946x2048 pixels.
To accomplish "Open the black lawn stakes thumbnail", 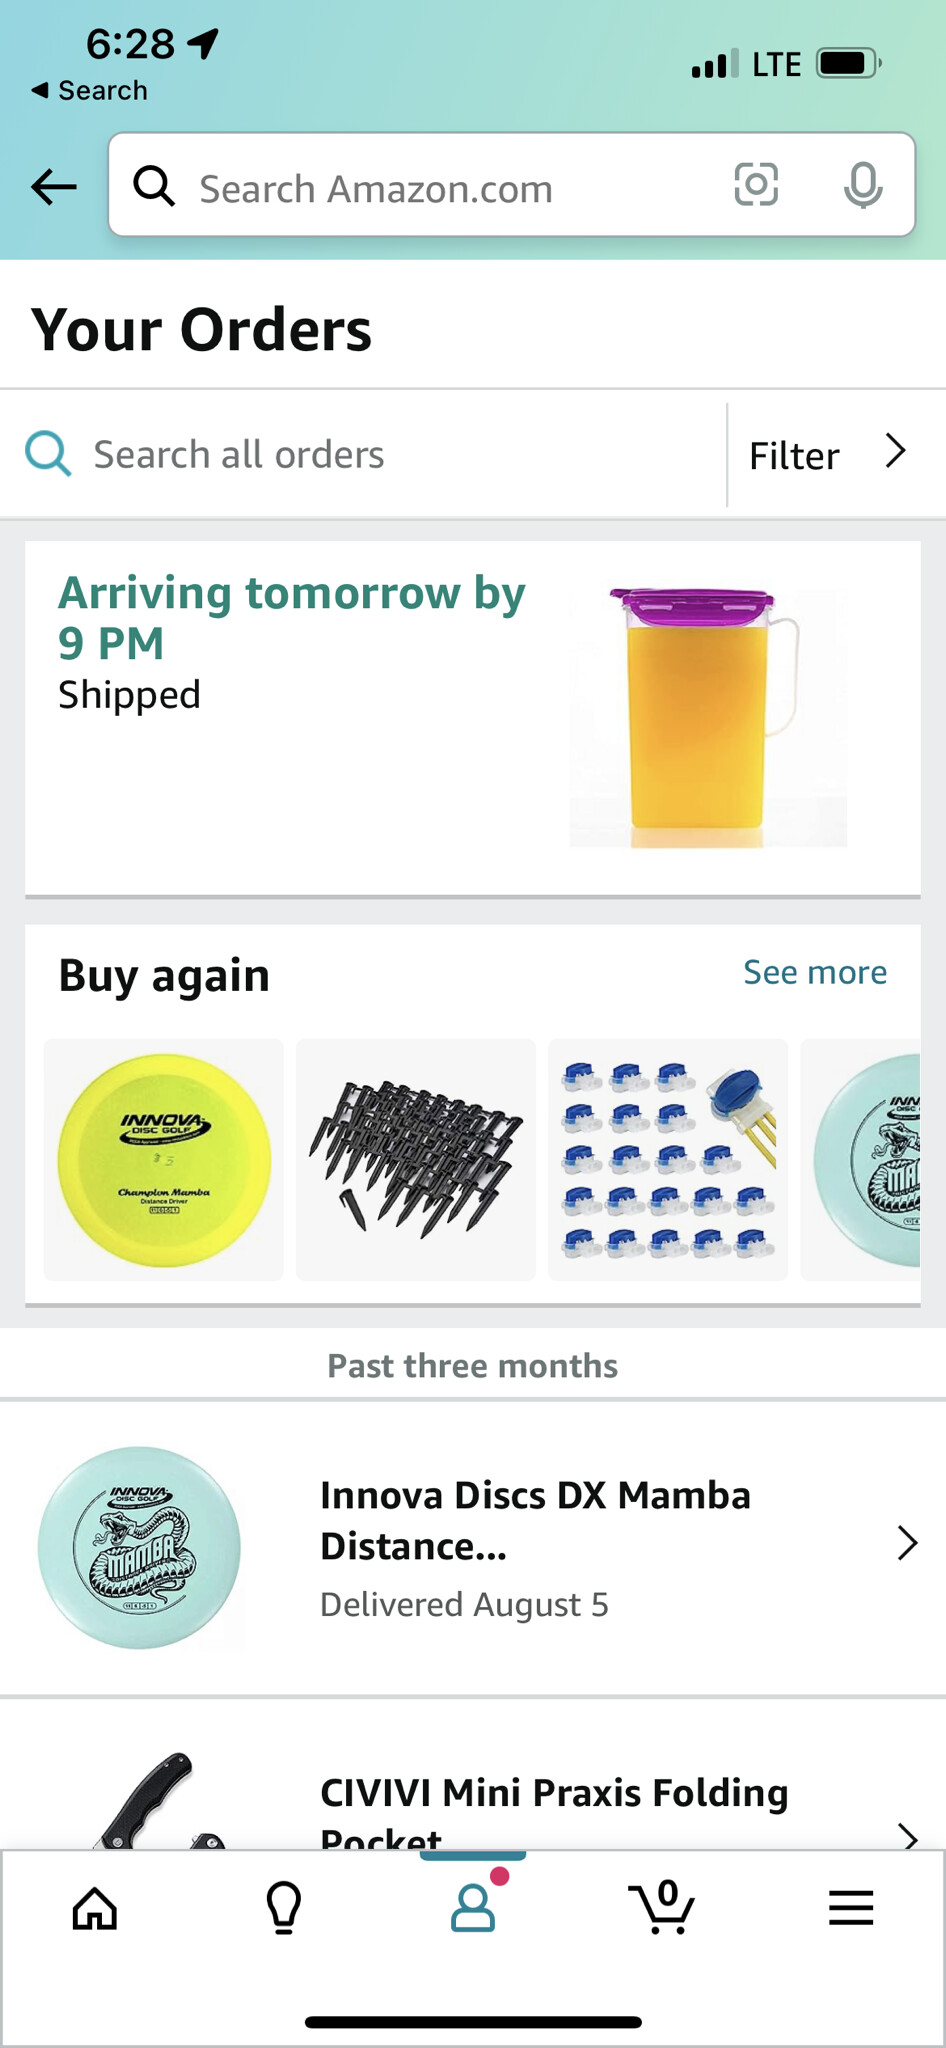I will click(x=416, y=1160).
